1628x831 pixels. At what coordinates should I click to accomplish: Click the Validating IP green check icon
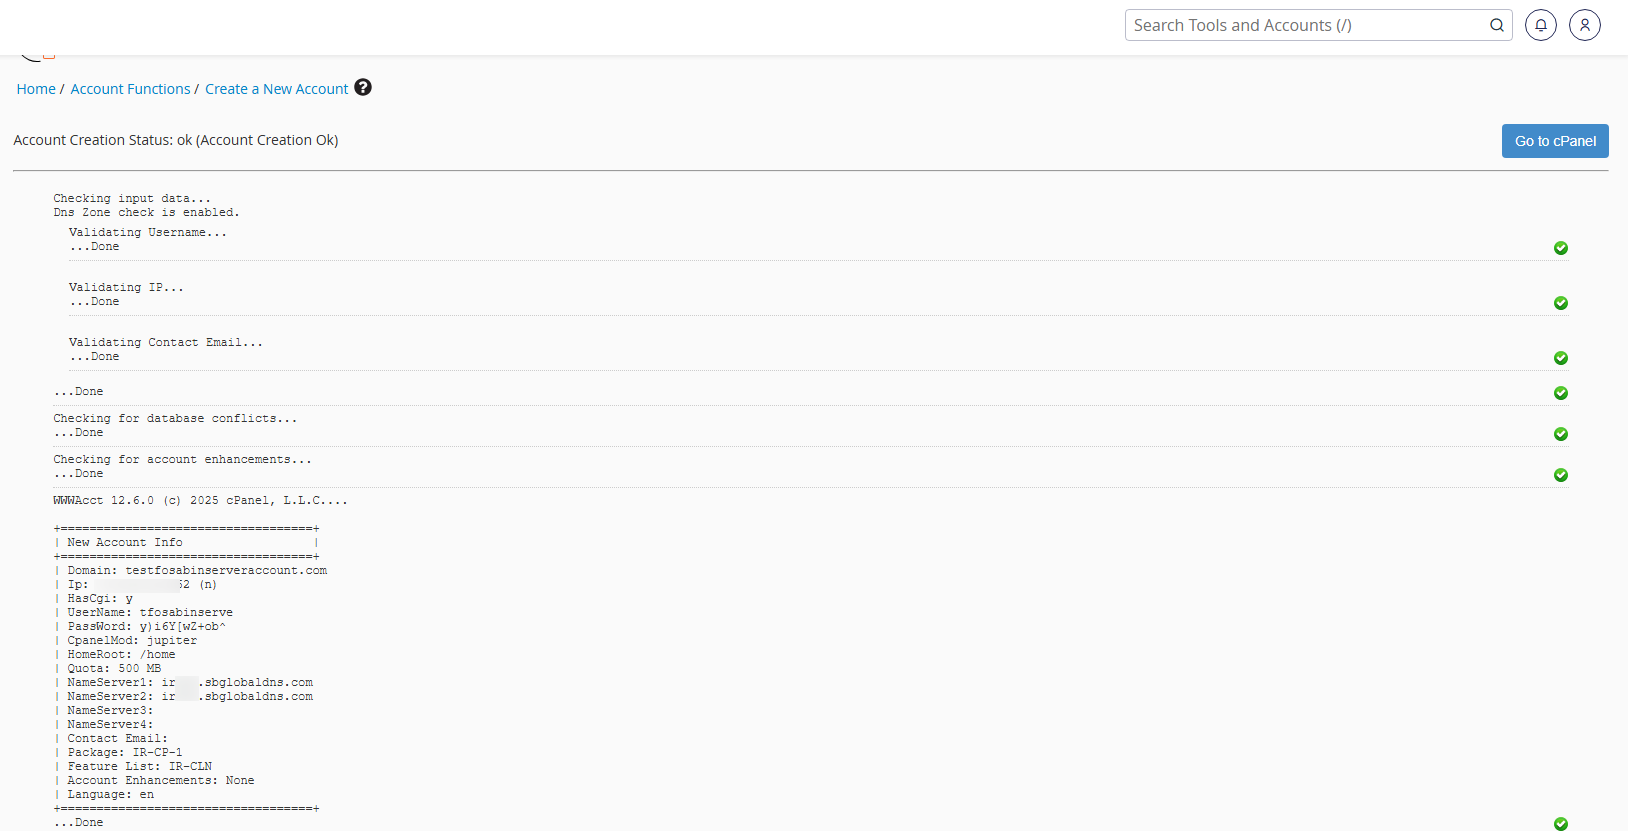[1561, 303]
